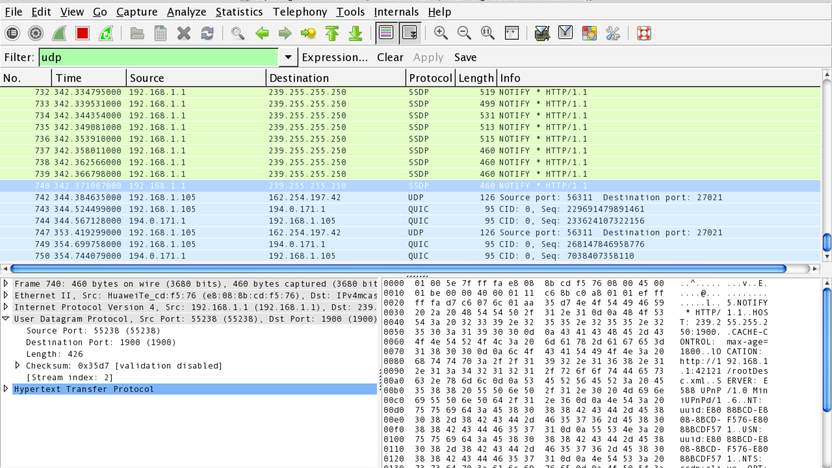Edit capture filters icon
832x468 pixels.
point(542,33)
